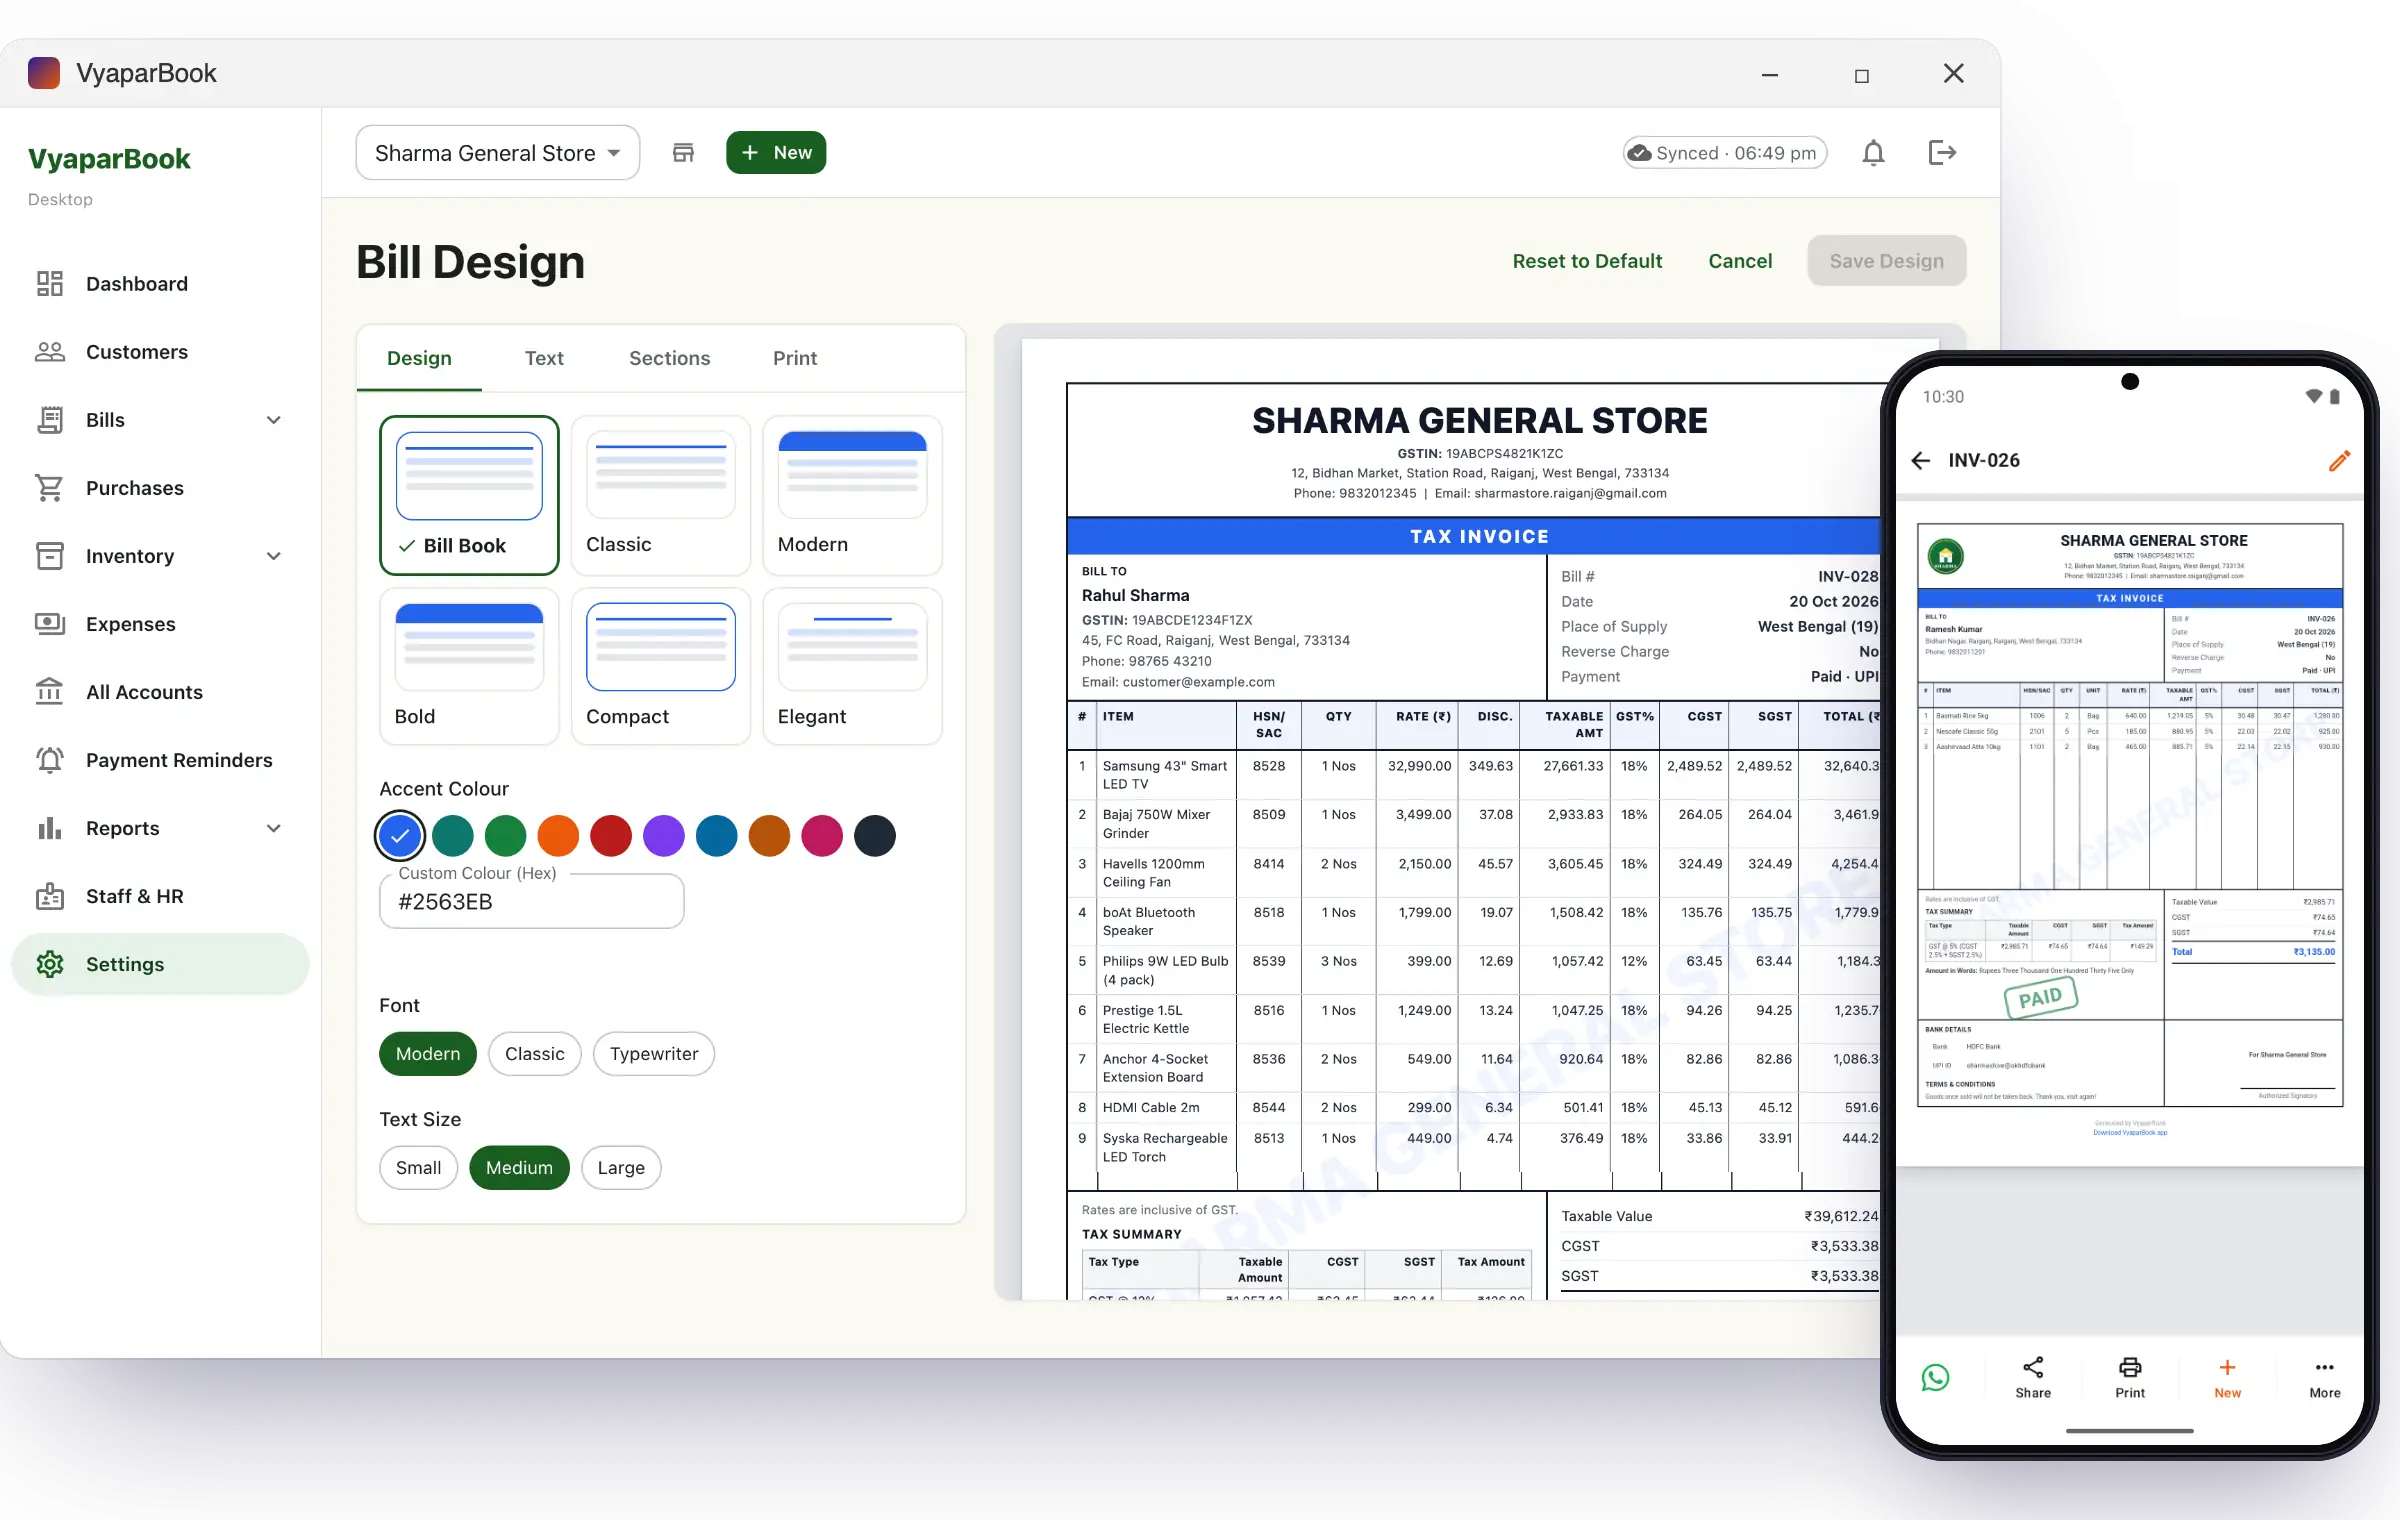The width and height of the screenshot is (2400, 1520).
Task: Click the Customers people icon
Action: pyautogui.click(x=50, y=352)
